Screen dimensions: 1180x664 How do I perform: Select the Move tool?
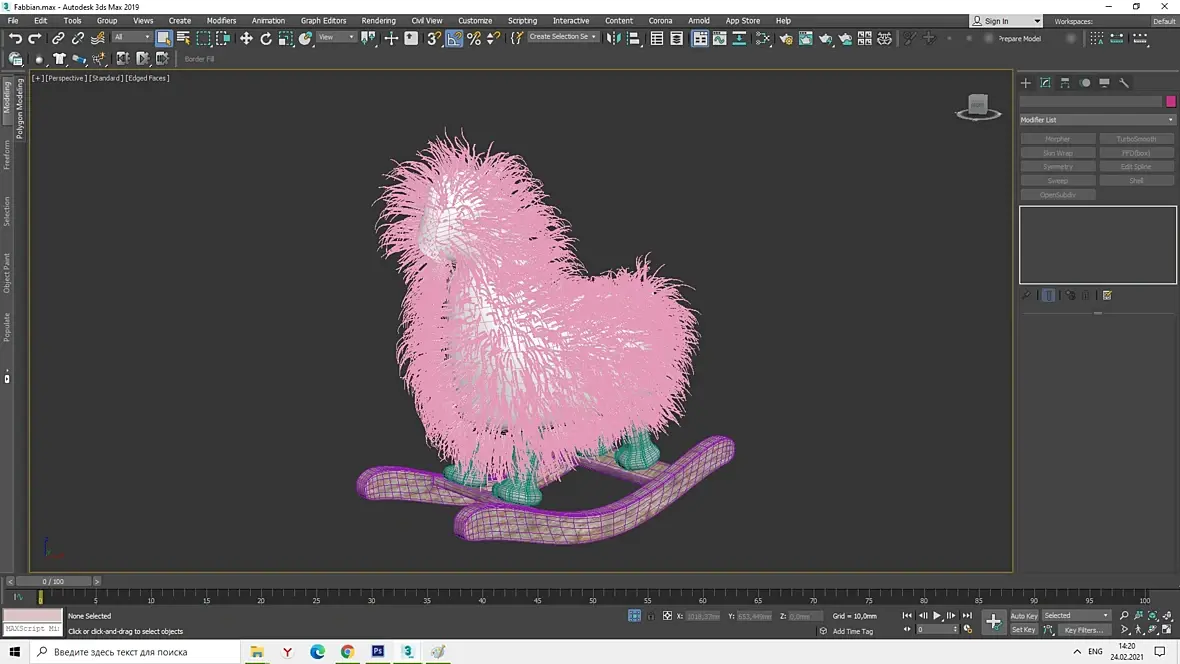246,38
